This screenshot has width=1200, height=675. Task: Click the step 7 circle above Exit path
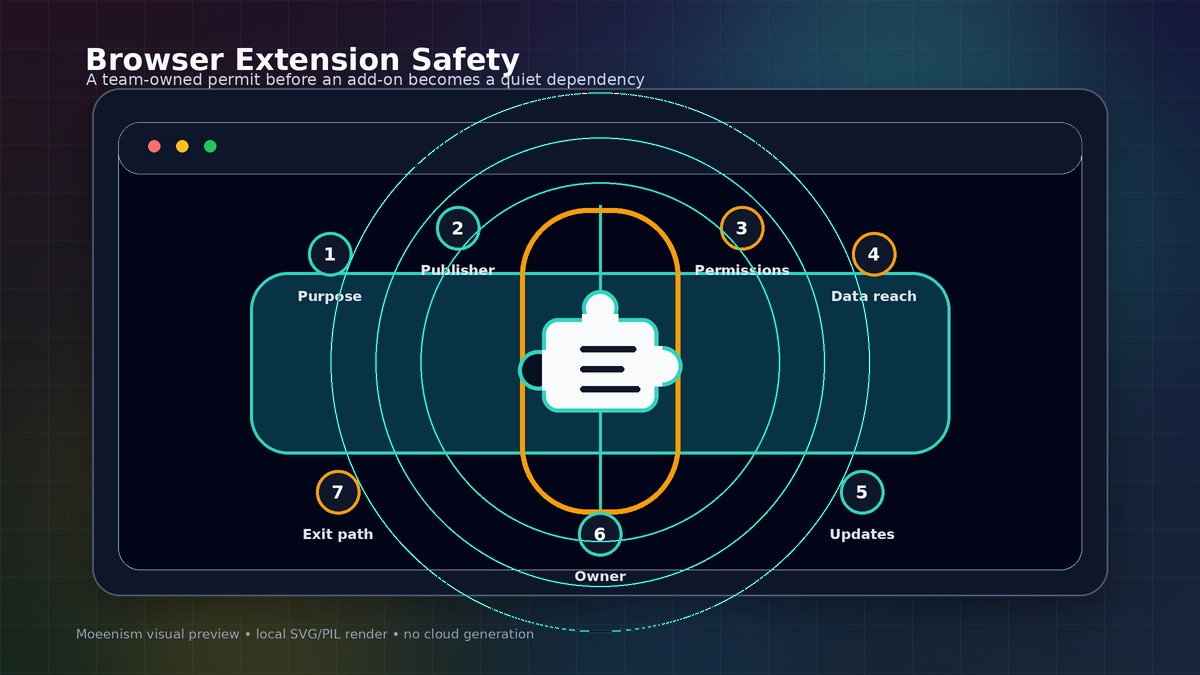pyautogui.click(x=338, y=492)
